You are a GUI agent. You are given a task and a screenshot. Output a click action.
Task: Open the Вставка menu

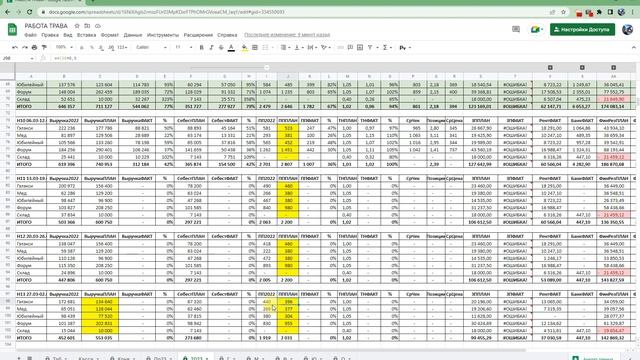[87, 35]
